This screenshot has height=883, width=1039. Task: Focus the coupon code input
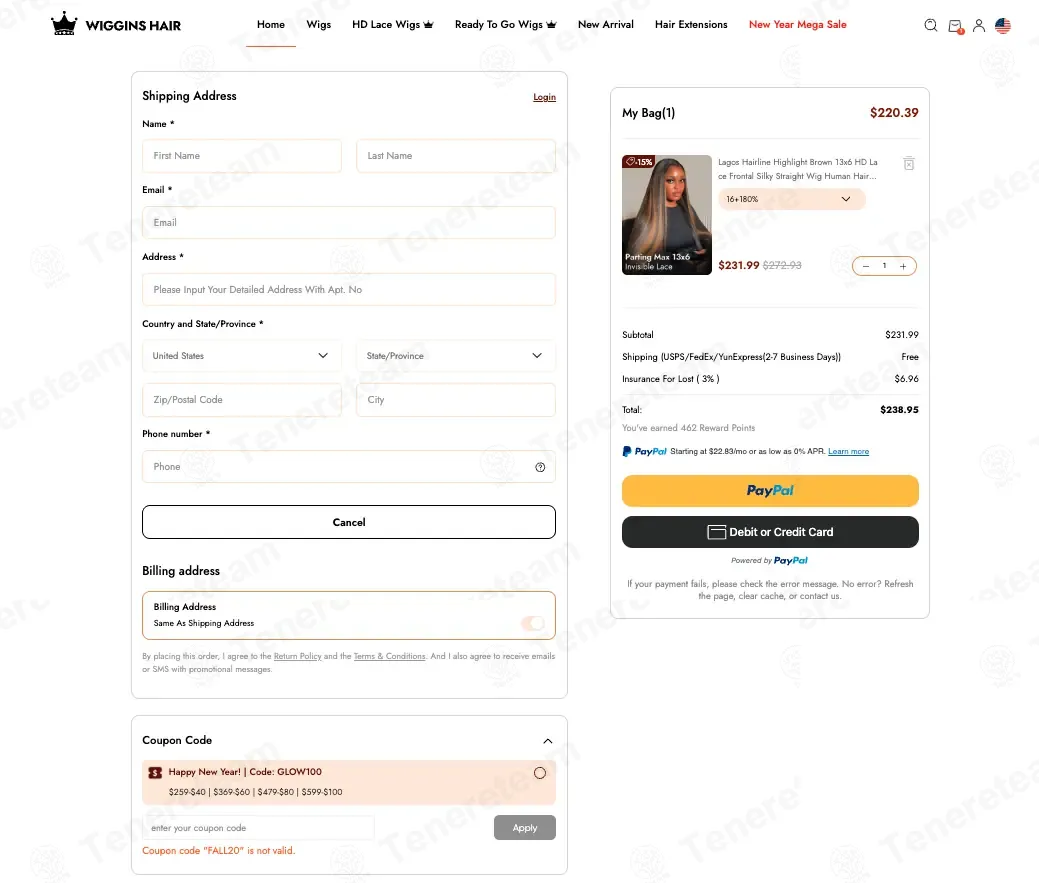tap(258, 828)
